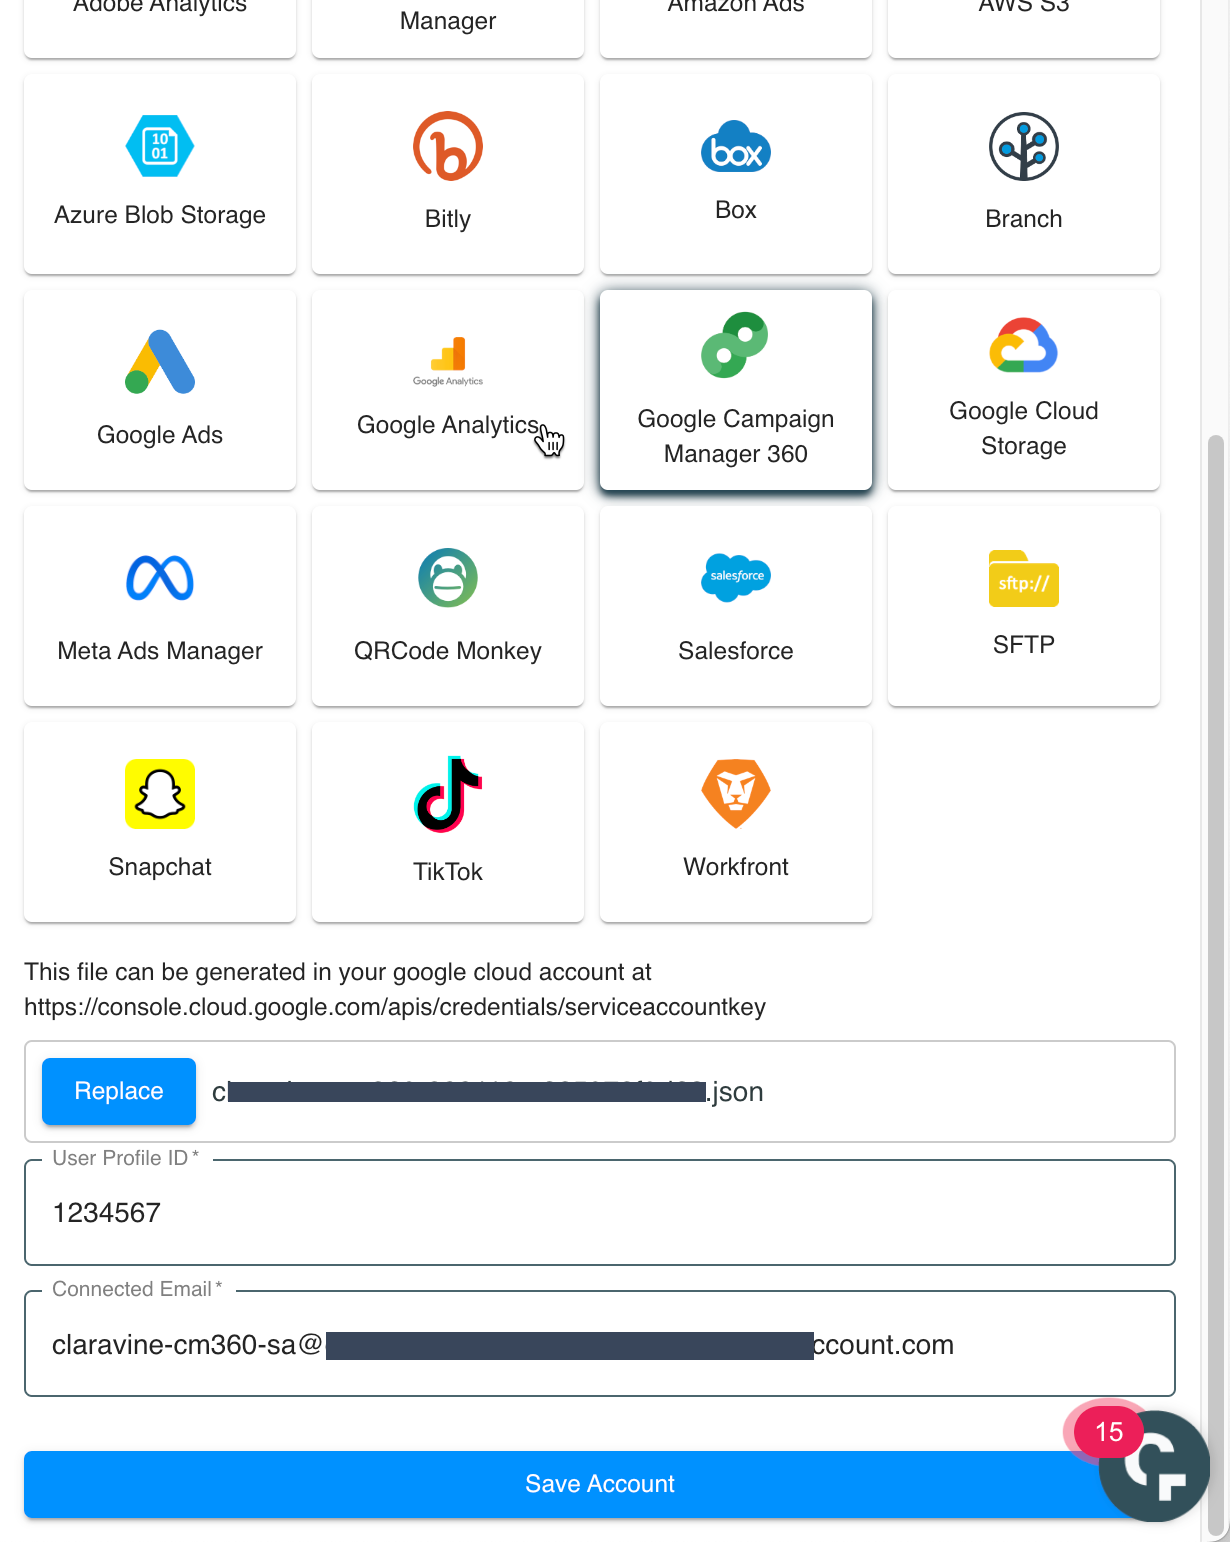Click the Replace file button
Image resolution: width=1230 pixels, height=1542 pixels.
[x=118, y=1091]
